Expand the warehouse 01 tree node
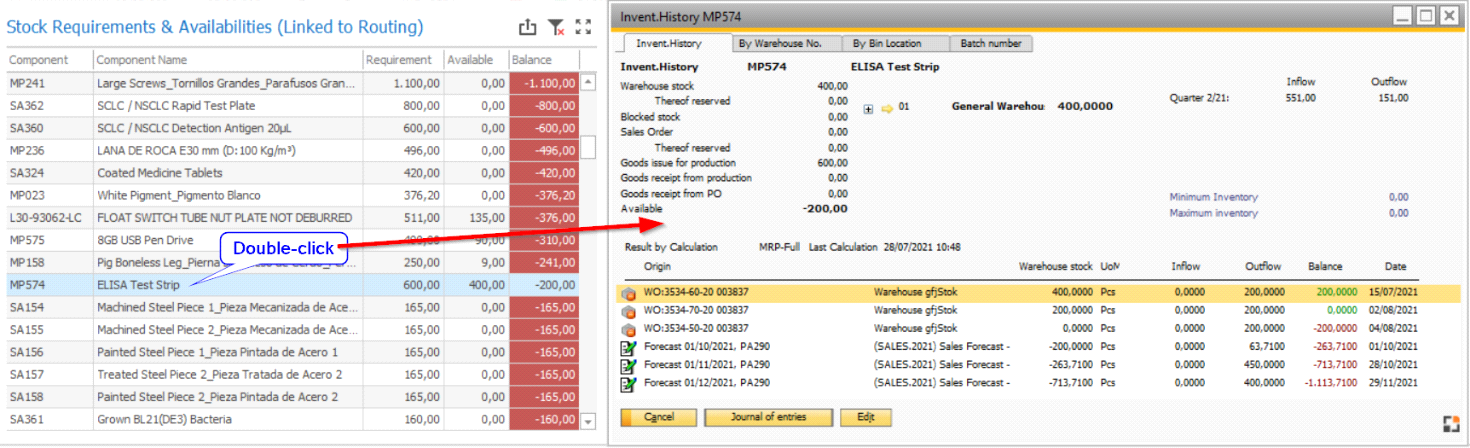The width and height of the screenshot is (1470, 448). pyautogui.click(x=868, y=107)
